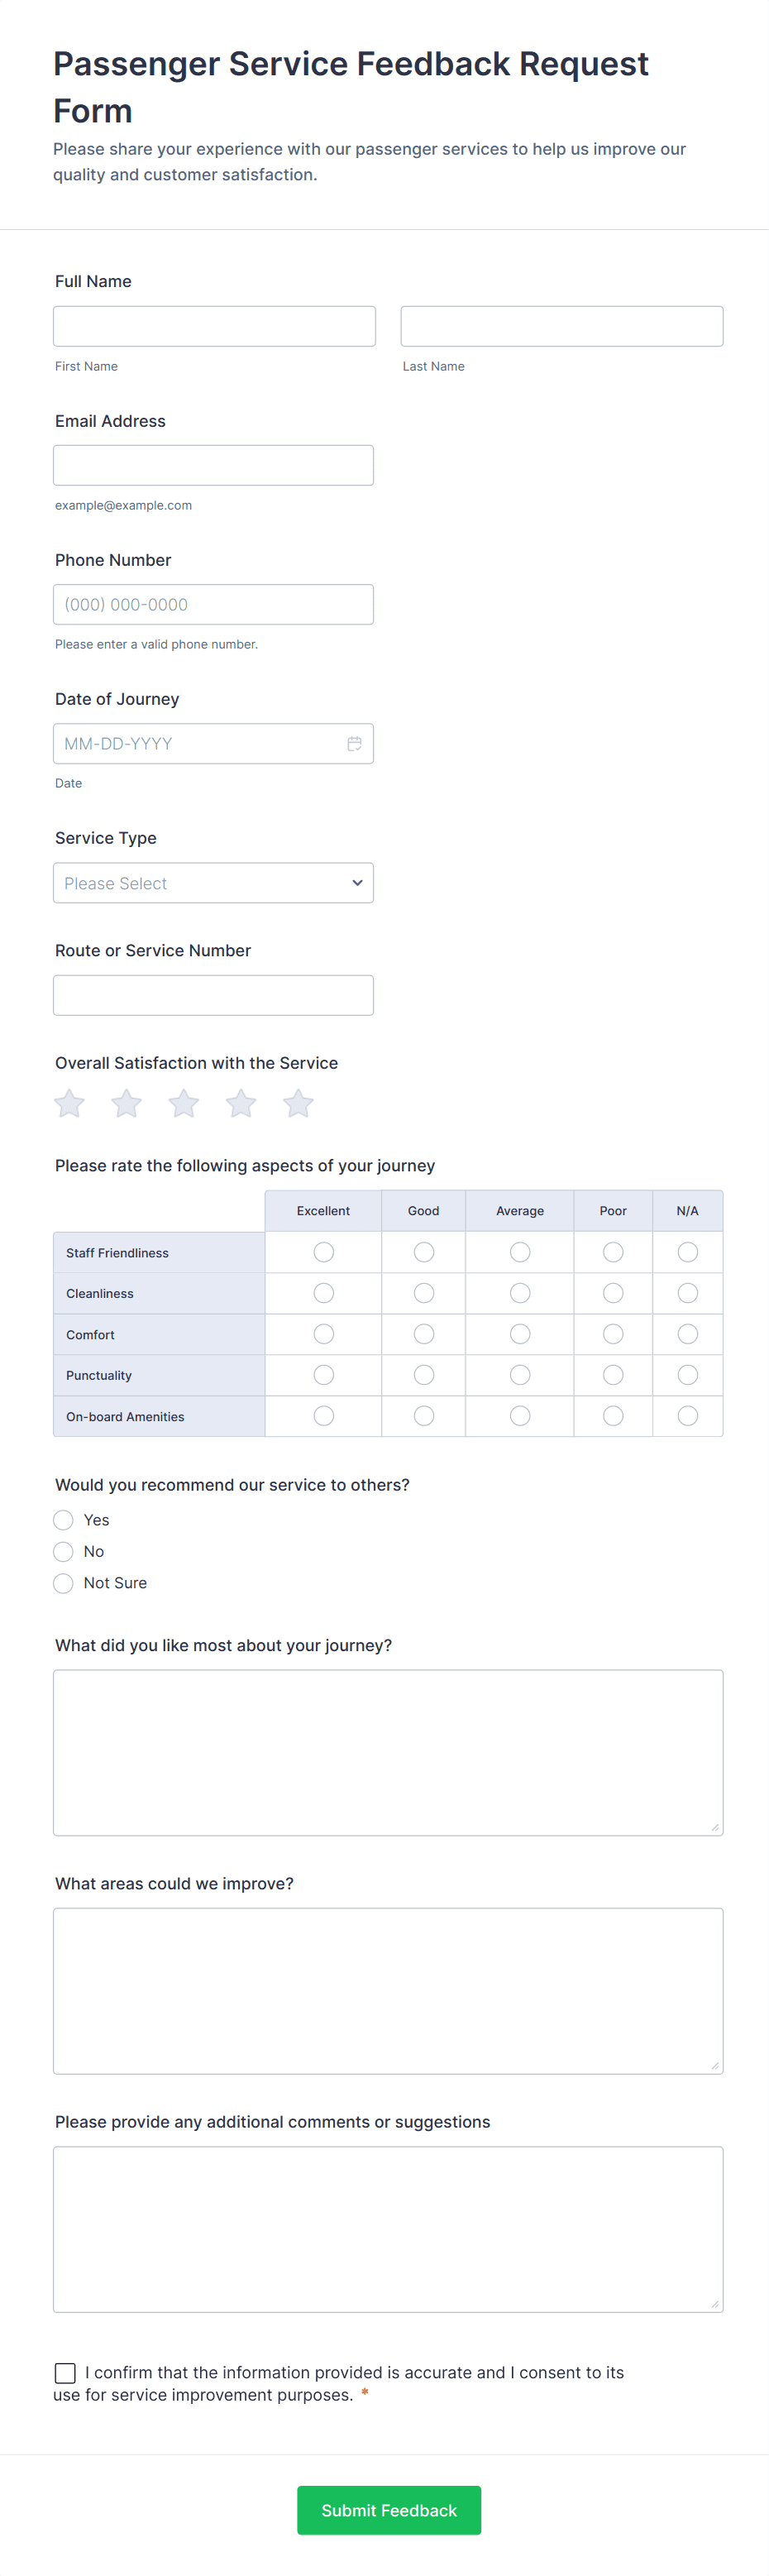Rate overall satisfaction one star
The image size is (769, 2576).
[69, 1103]
